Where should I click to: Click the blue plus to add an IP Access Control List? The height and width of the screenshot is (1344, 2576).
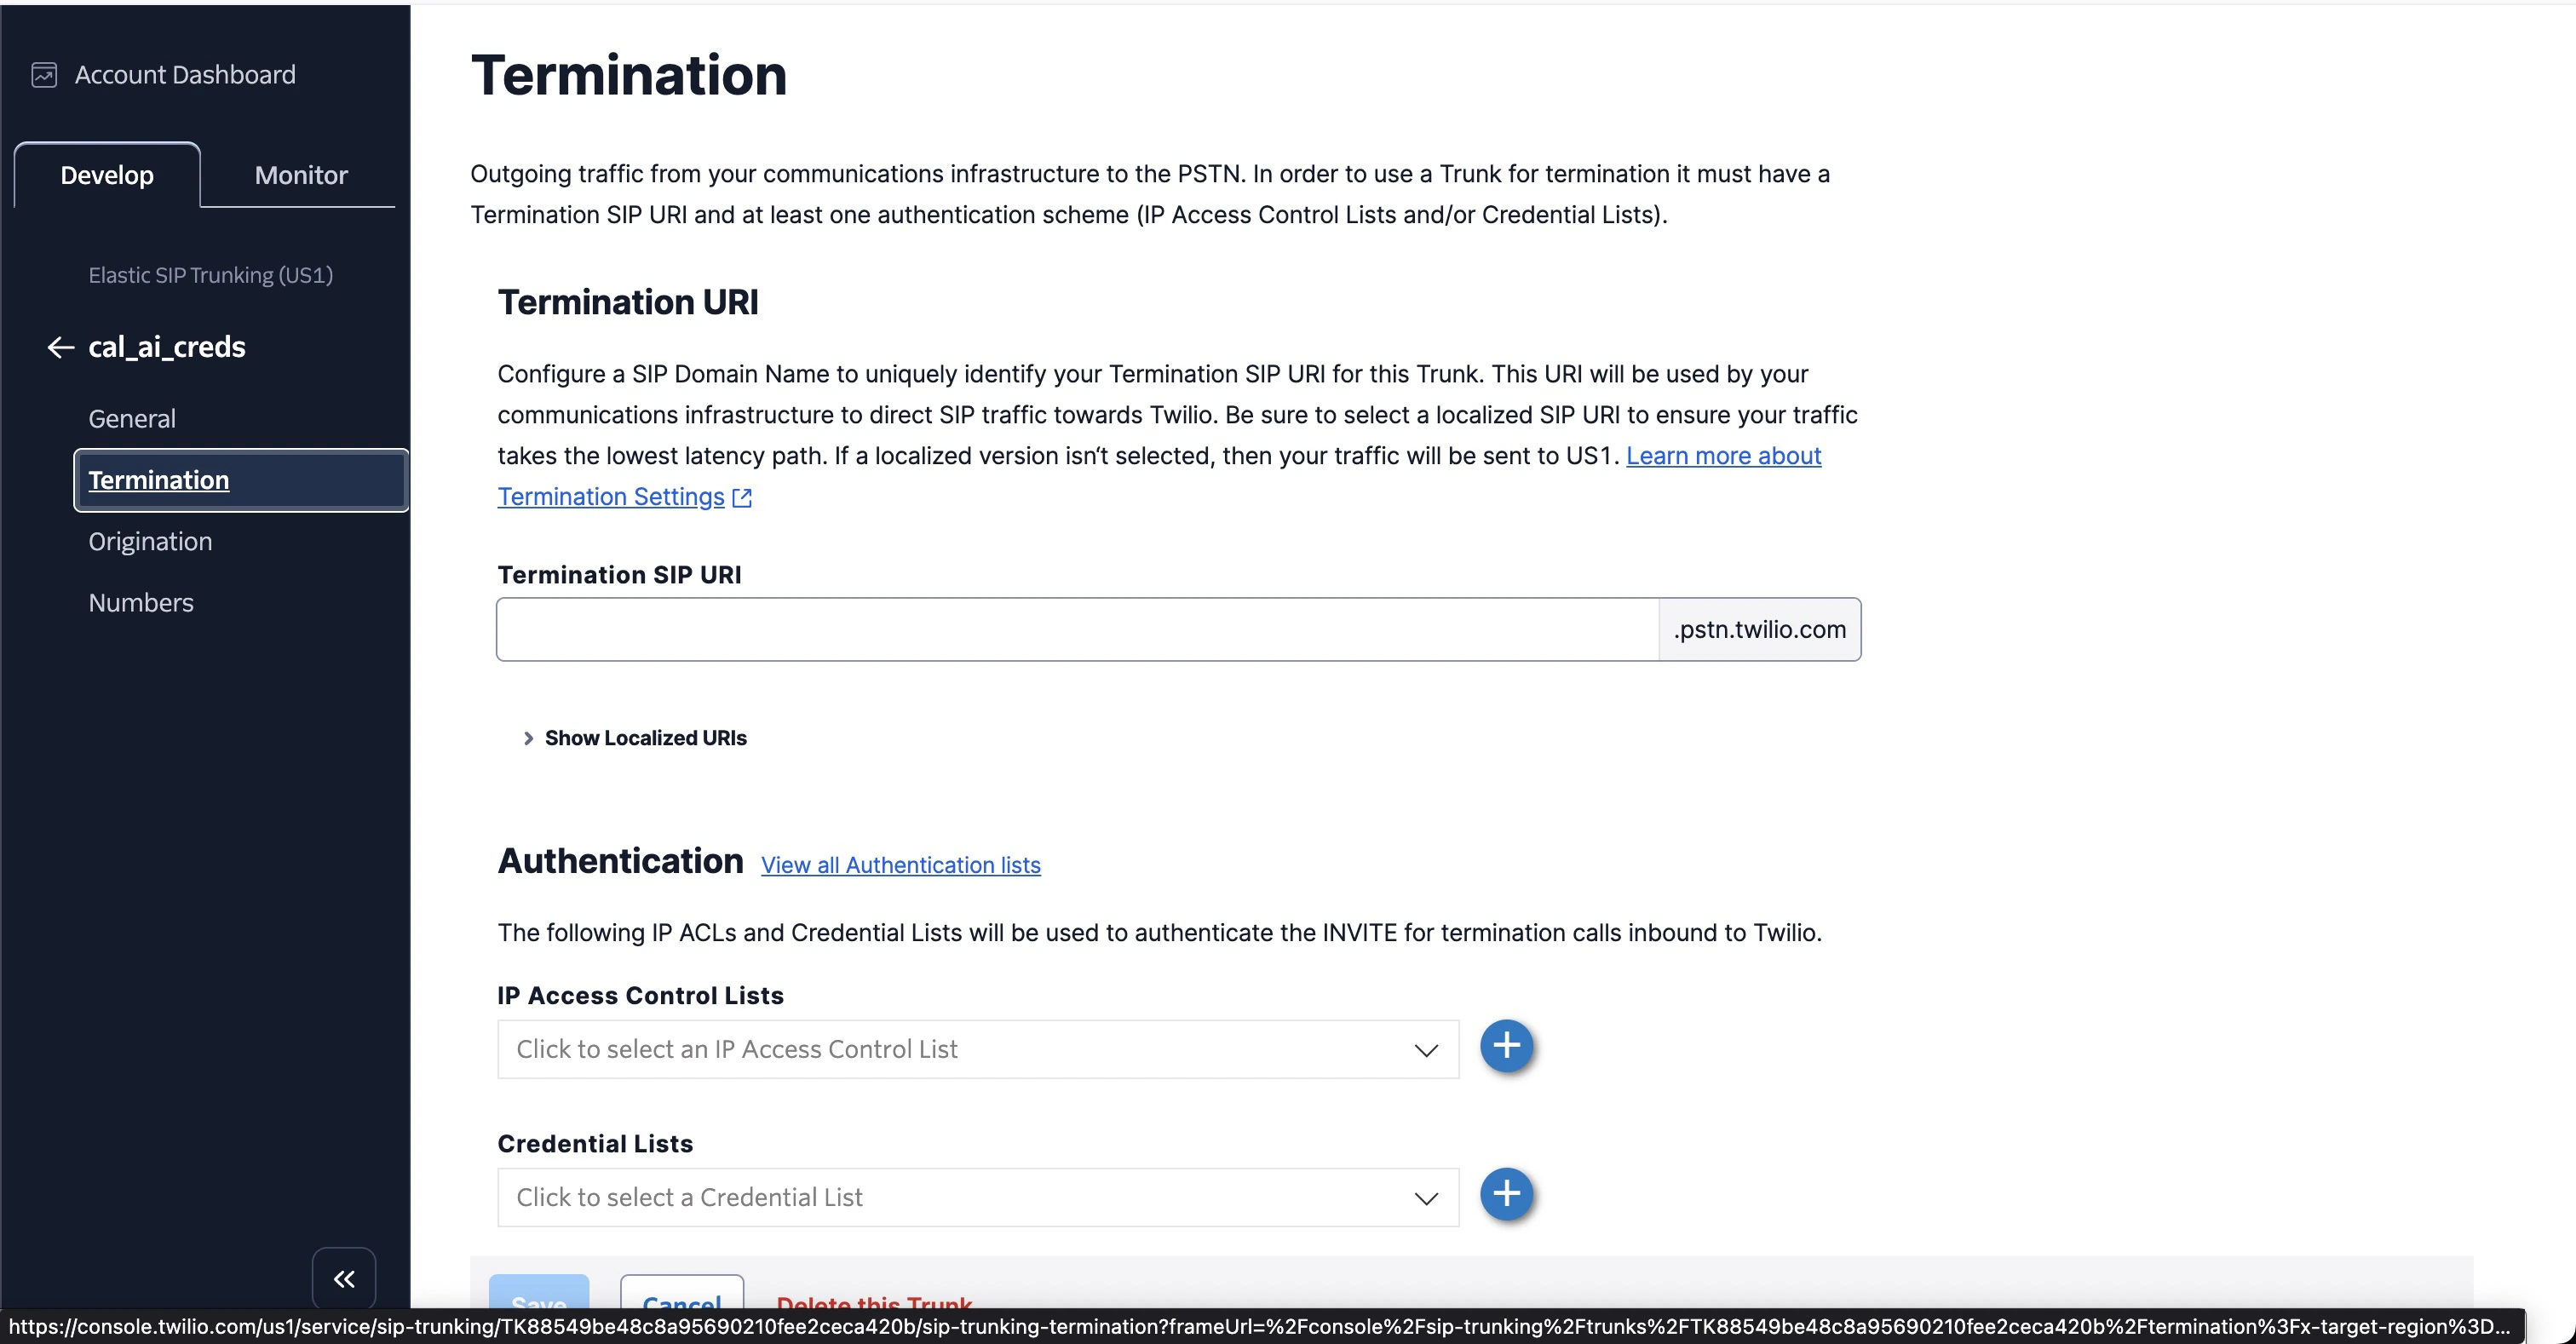(x=1506, y=1046)
